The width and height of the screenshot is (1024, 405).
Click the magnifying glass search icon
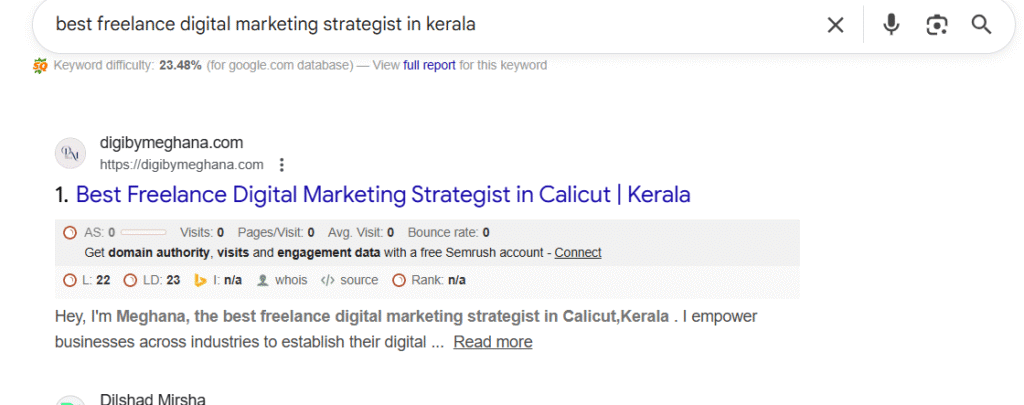981,25
